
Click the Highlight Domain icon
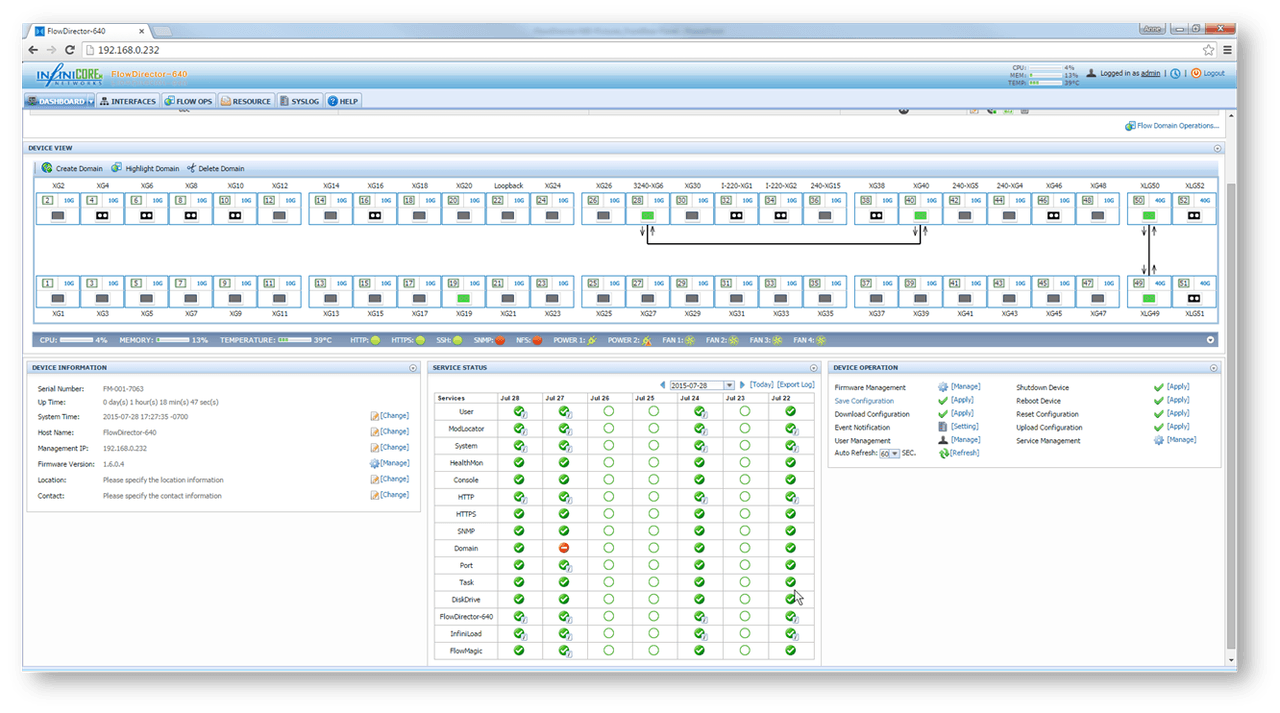click(x=117, y=168)
